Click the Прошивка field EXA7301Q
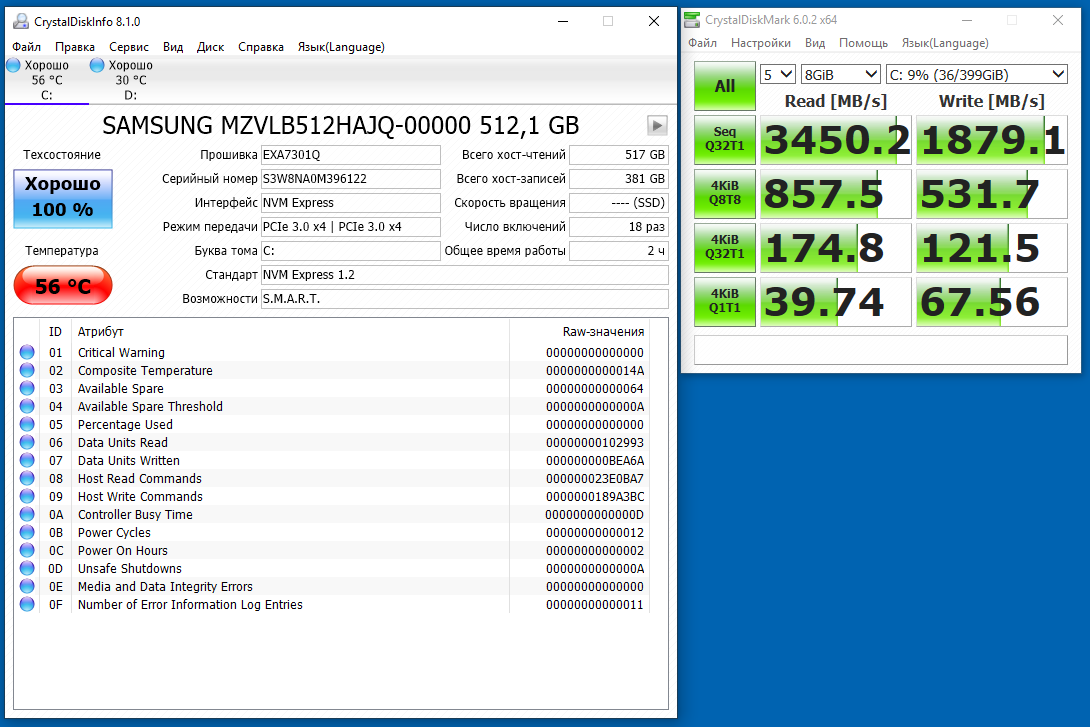 point(350,154)
